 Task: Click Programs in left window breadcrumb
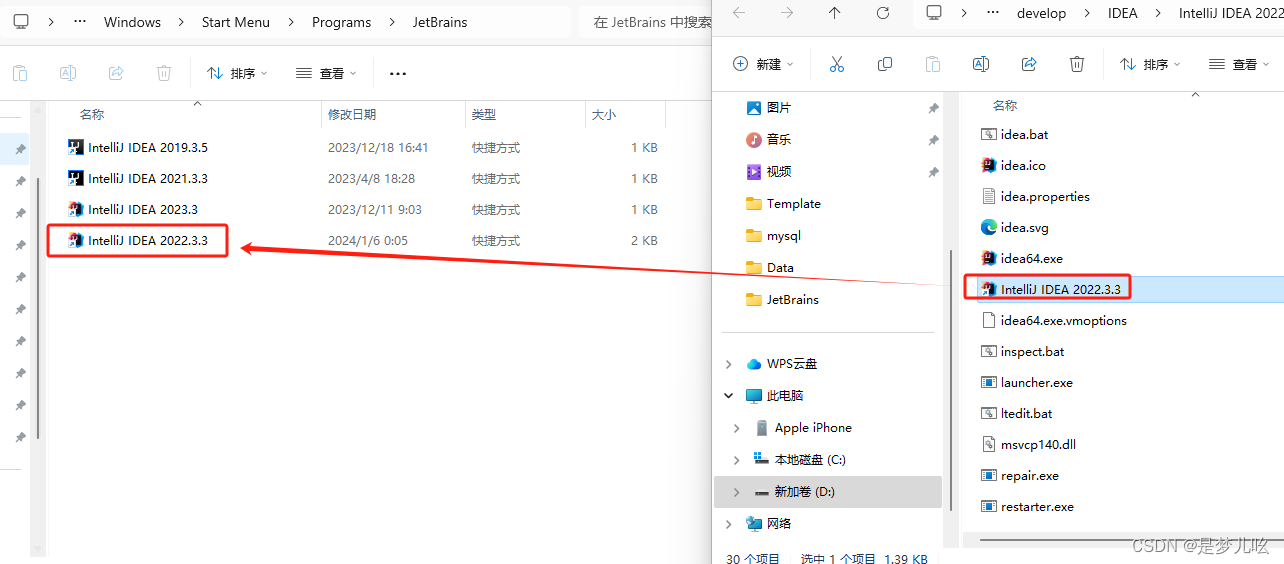pos(341,22)
